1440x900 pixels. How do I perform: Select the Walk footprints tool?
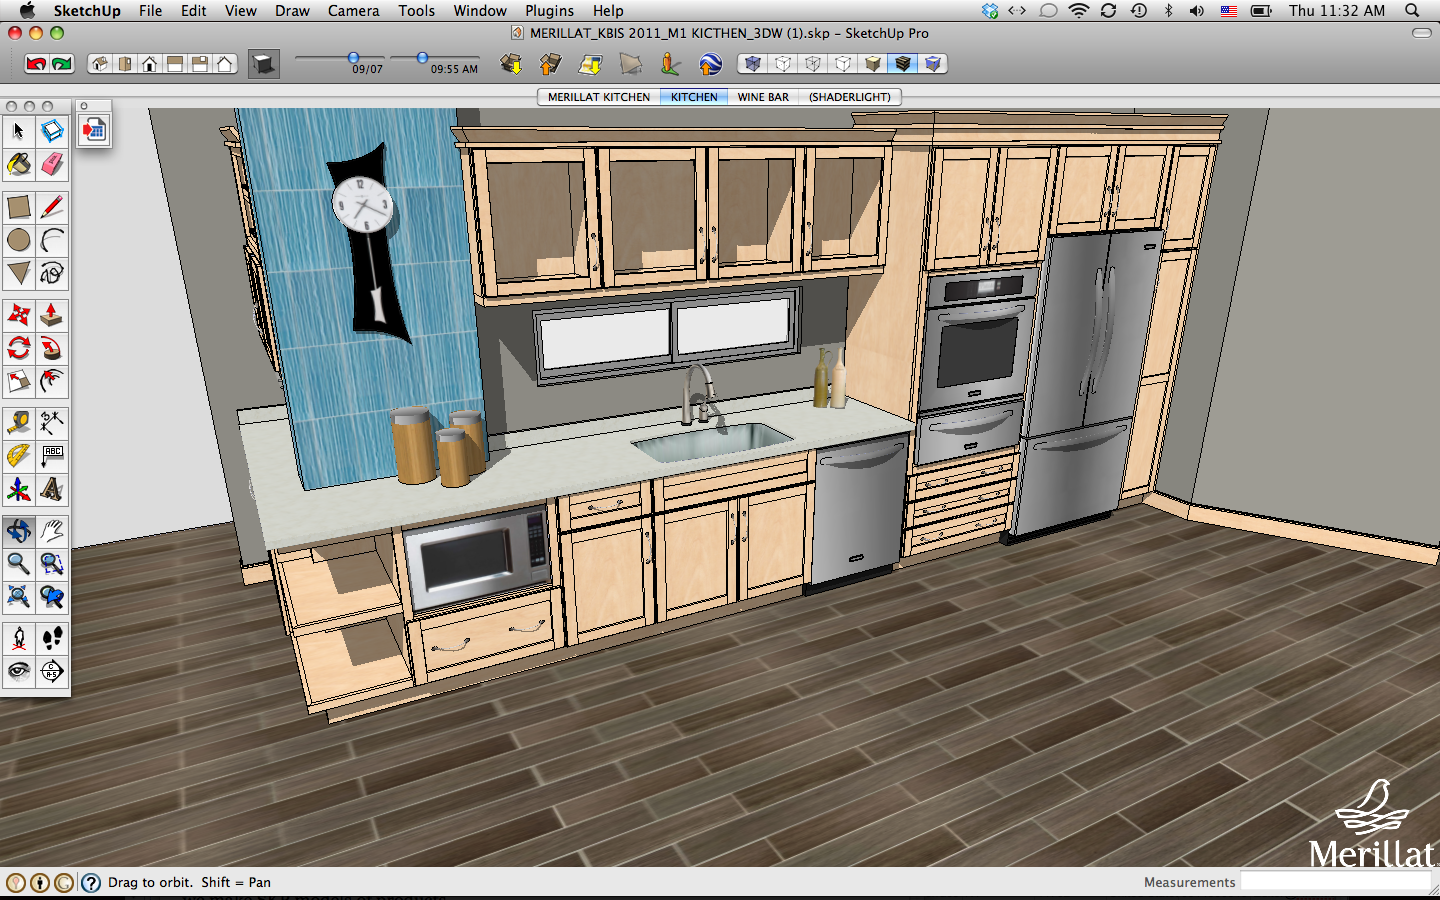[x=52, y=638]
